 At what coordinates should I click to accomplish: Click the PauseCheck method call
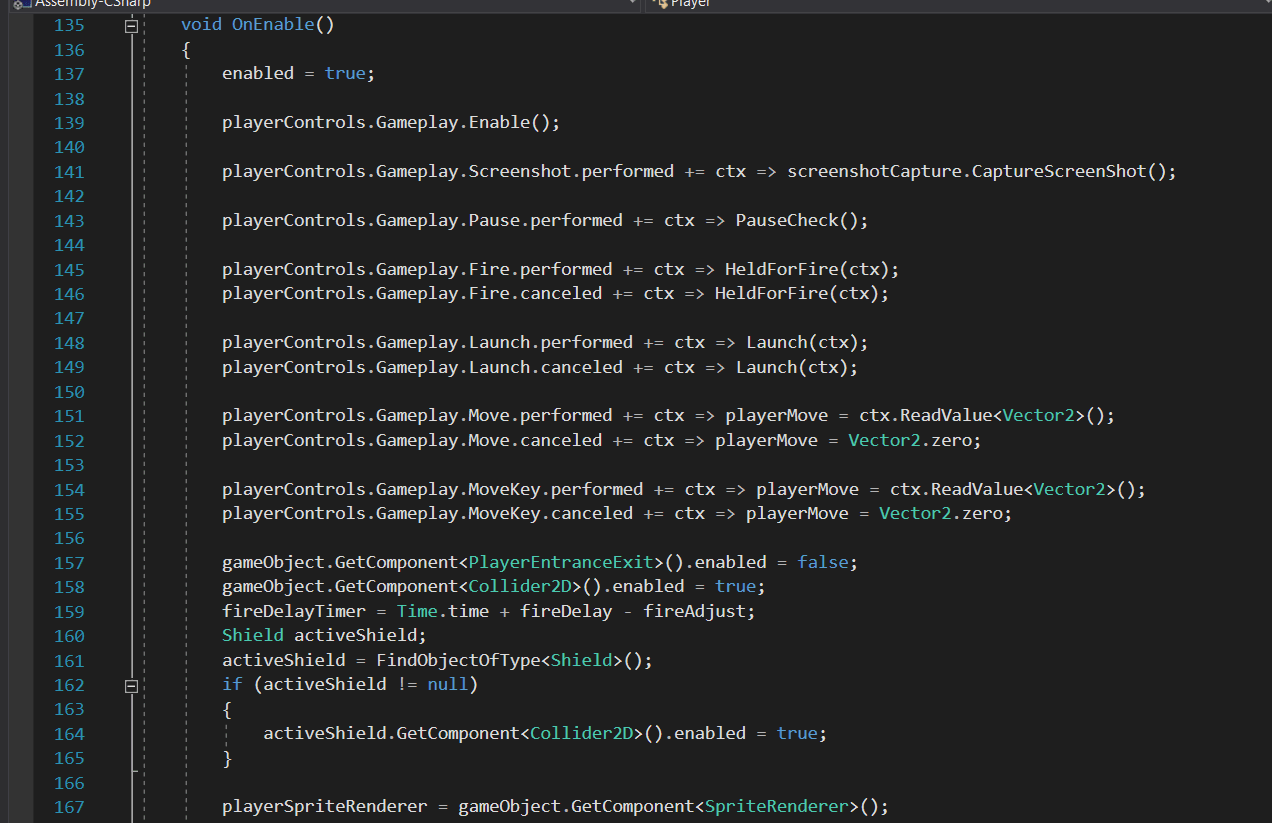[x=787, y=220]
